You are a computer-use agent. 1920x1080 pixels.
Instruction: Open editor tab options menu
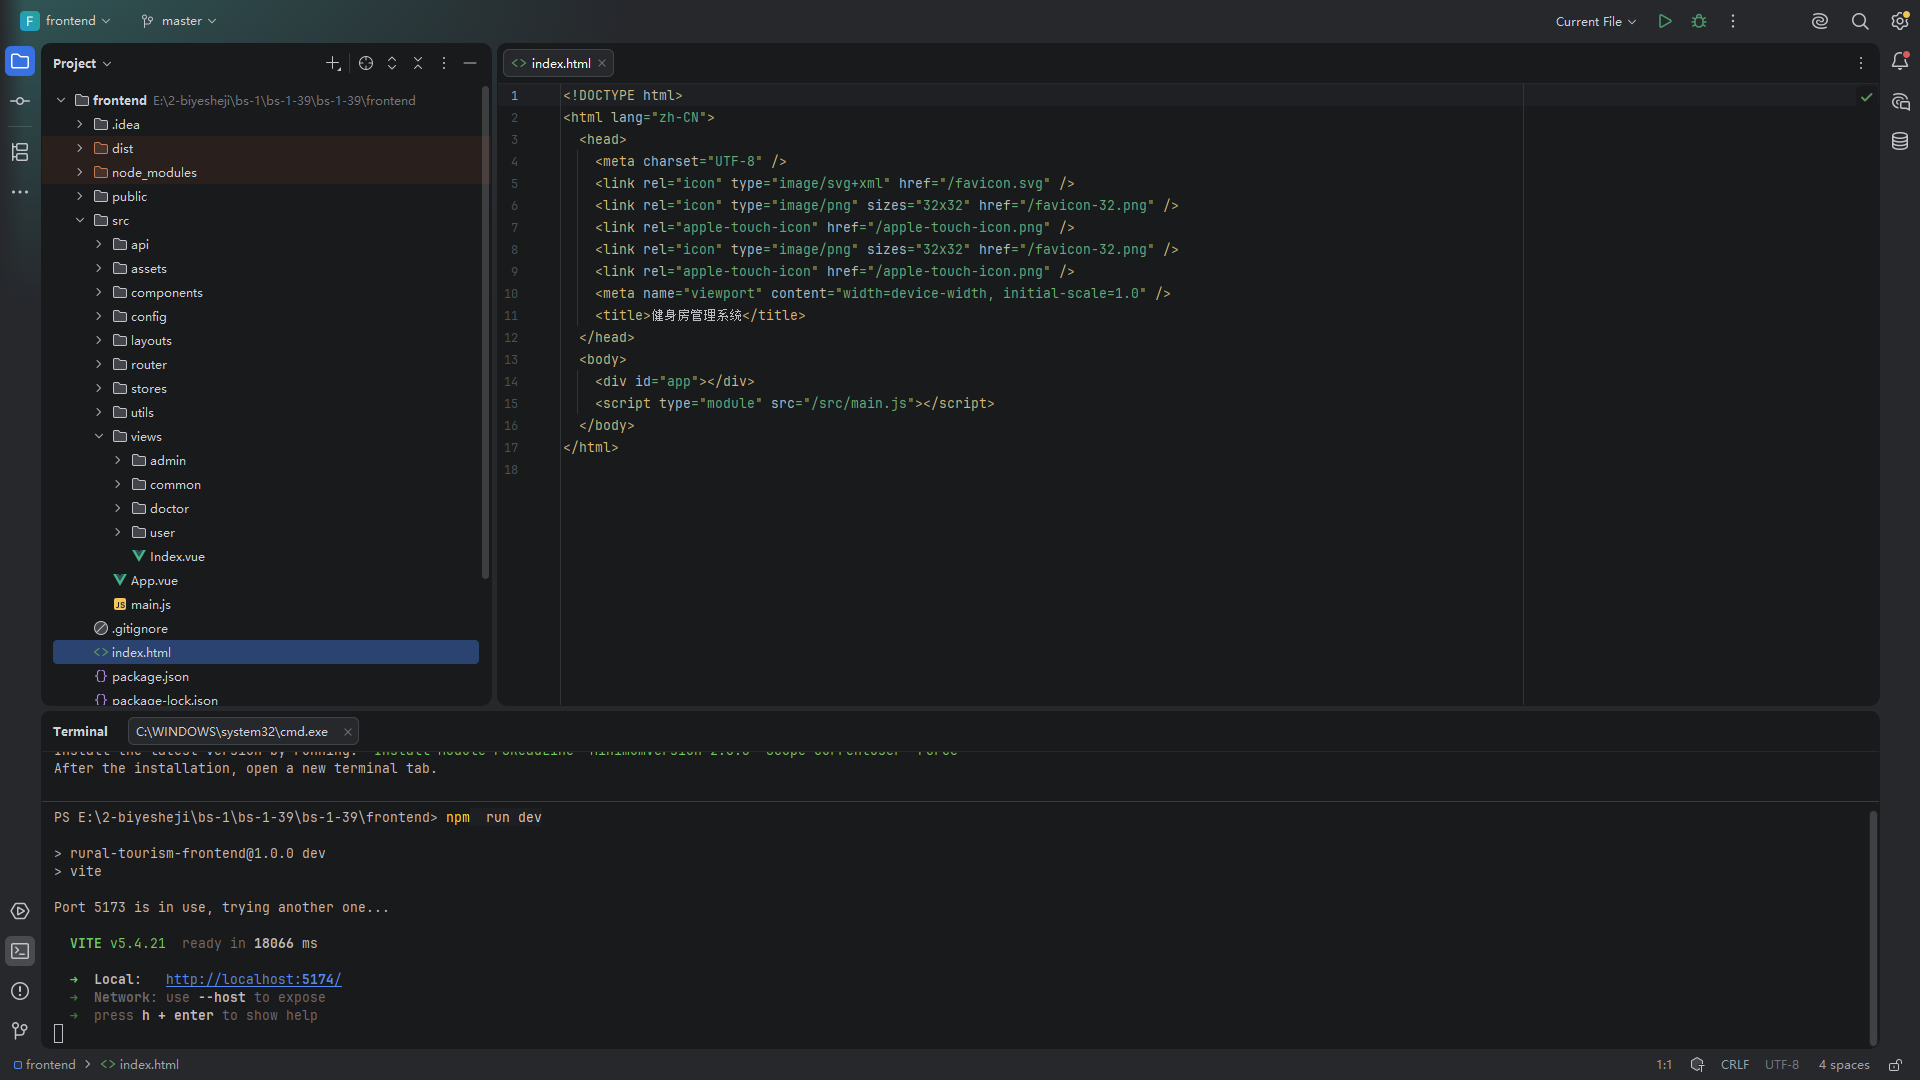[x=1861, y=63]
